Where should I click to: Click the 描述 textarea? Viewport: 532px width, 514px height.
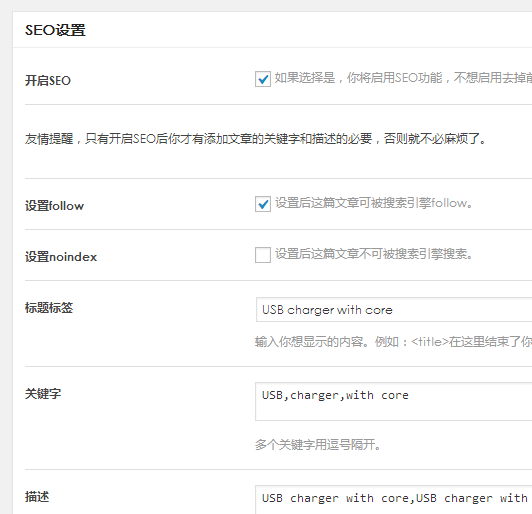point(394,500)
